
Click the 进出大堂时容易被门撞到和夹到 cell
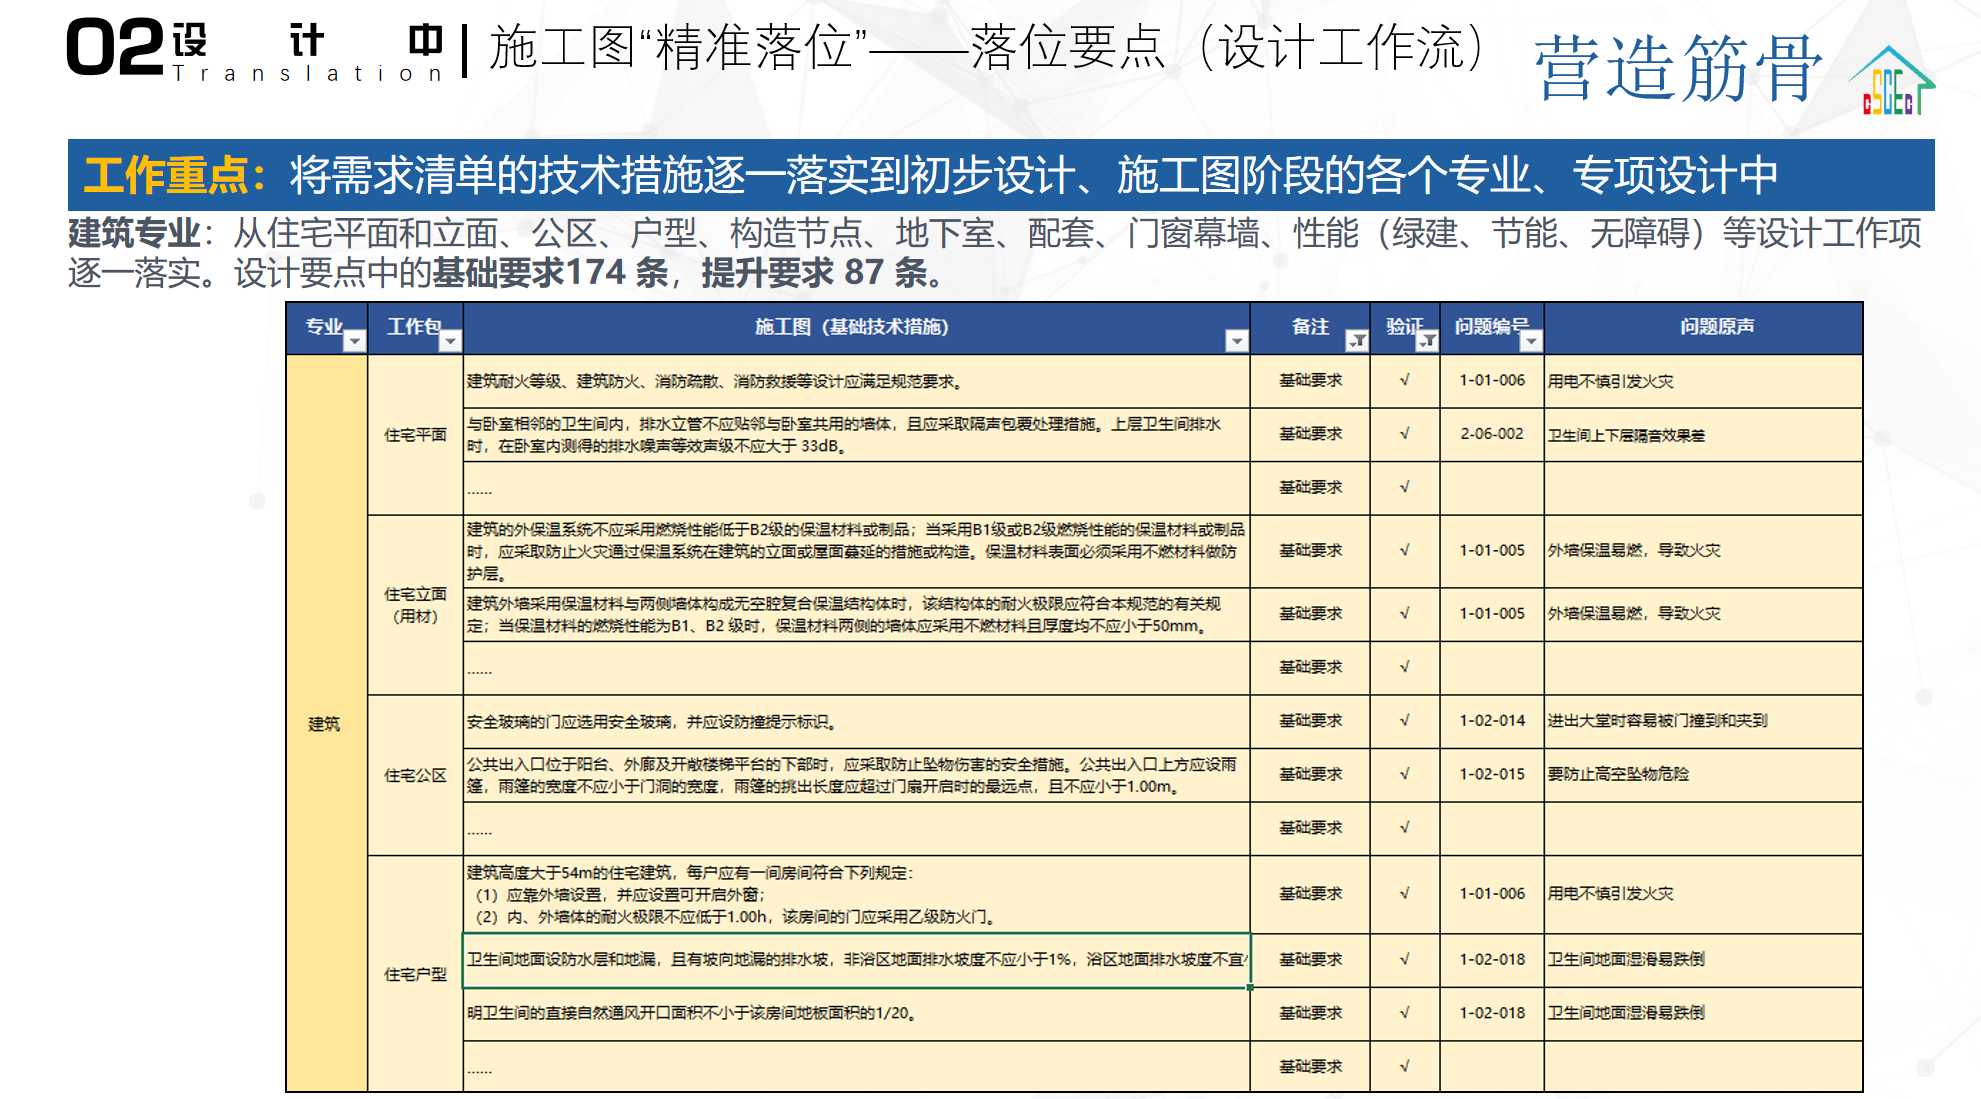pyautogui.click(x=1703, y=721)
